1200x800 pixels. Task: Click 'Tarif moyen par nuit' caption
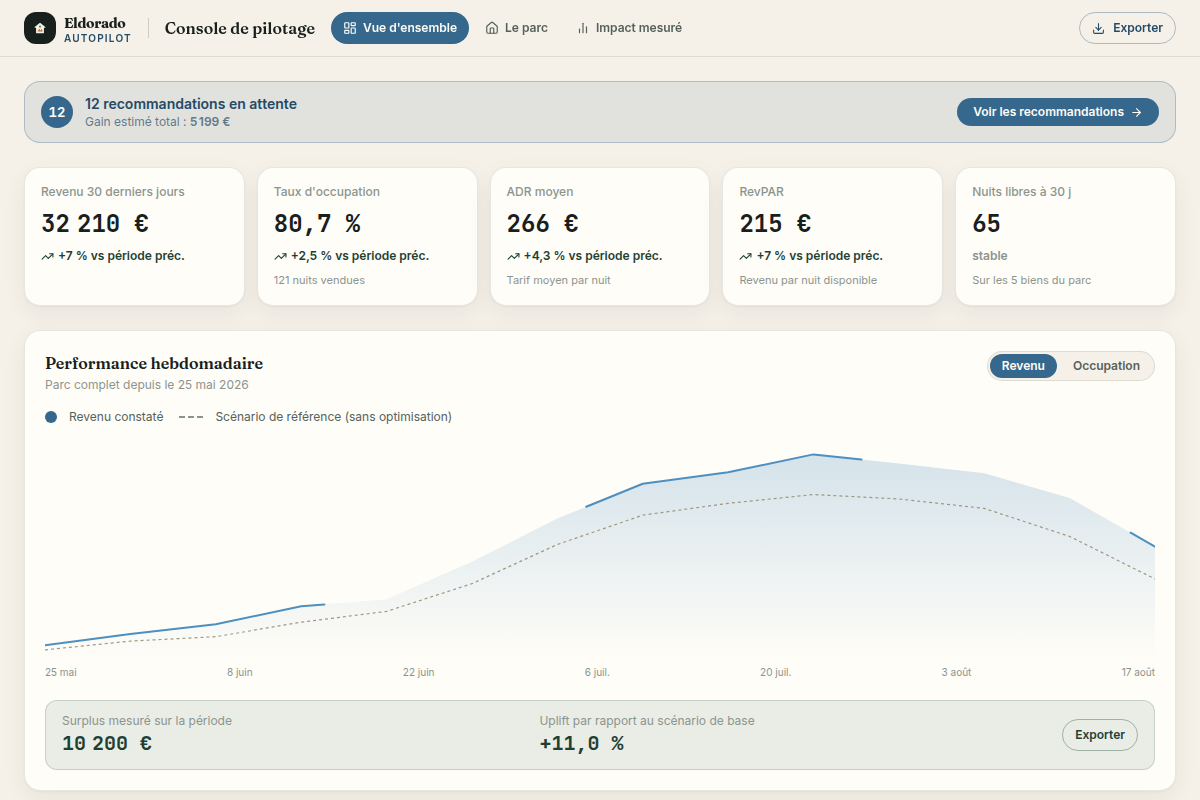tap(559, 280)
